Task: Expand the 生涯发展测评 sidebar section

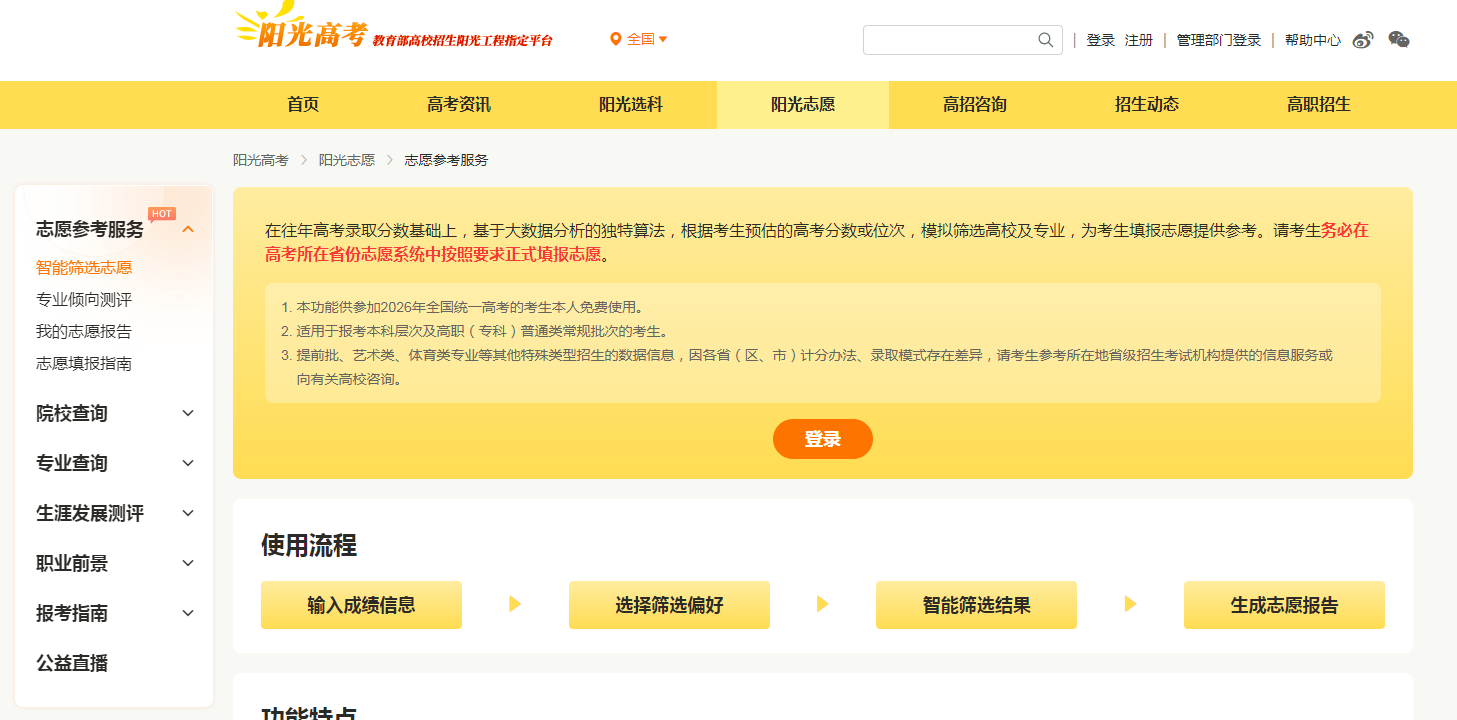Action: tap(188, 513)
